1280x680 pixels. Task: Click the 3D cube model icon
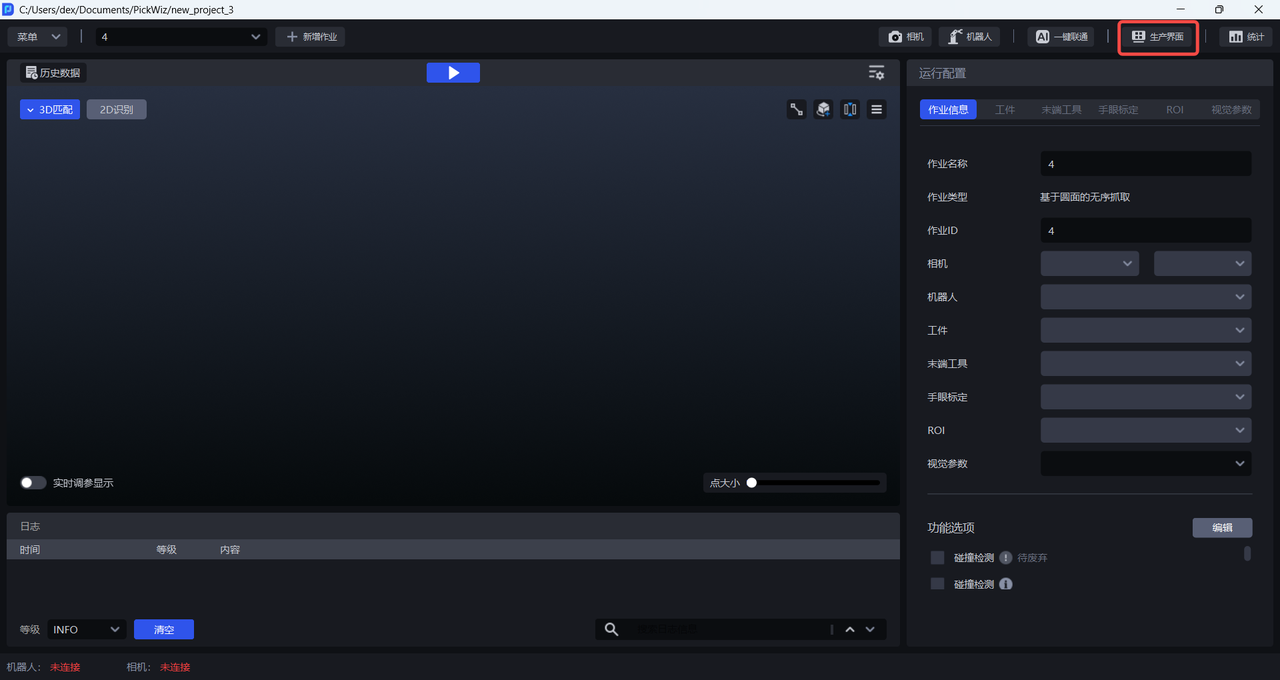click(x=823, y=110)
